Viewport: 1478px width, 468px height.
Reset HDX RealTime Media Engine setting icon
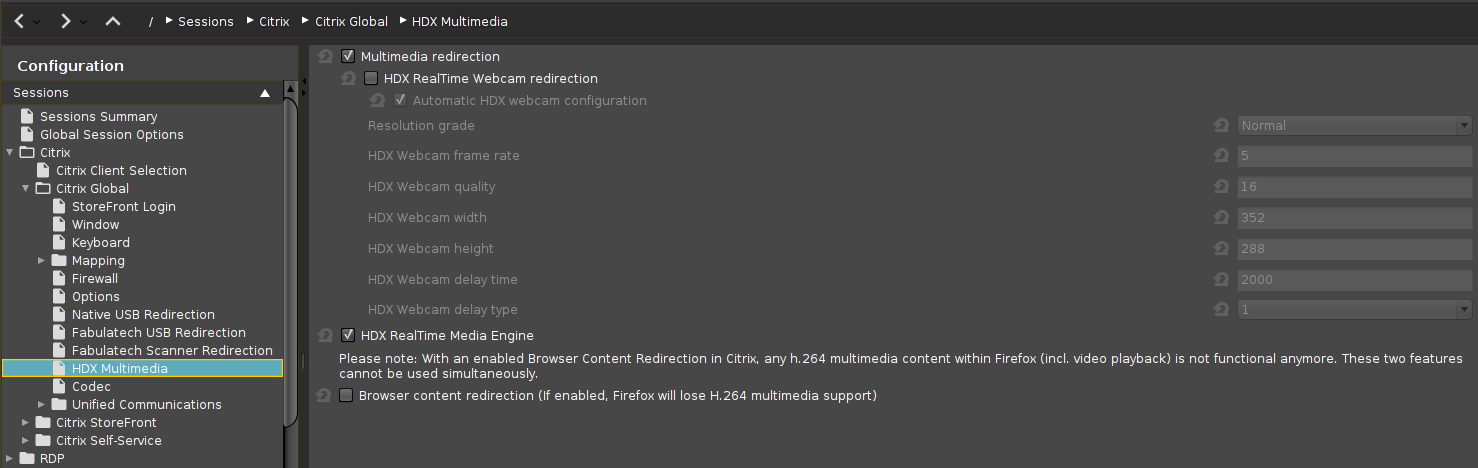click(325, 336)
